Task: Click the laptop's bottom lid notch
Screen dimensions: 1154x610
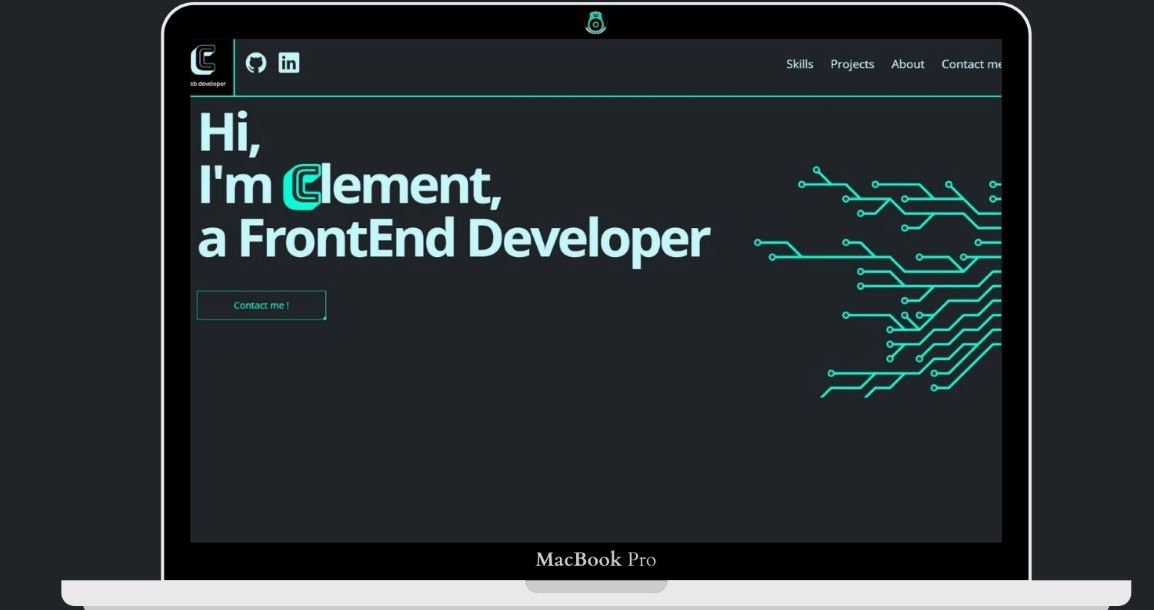Action: pyautogui.click(x=596, y=586)
